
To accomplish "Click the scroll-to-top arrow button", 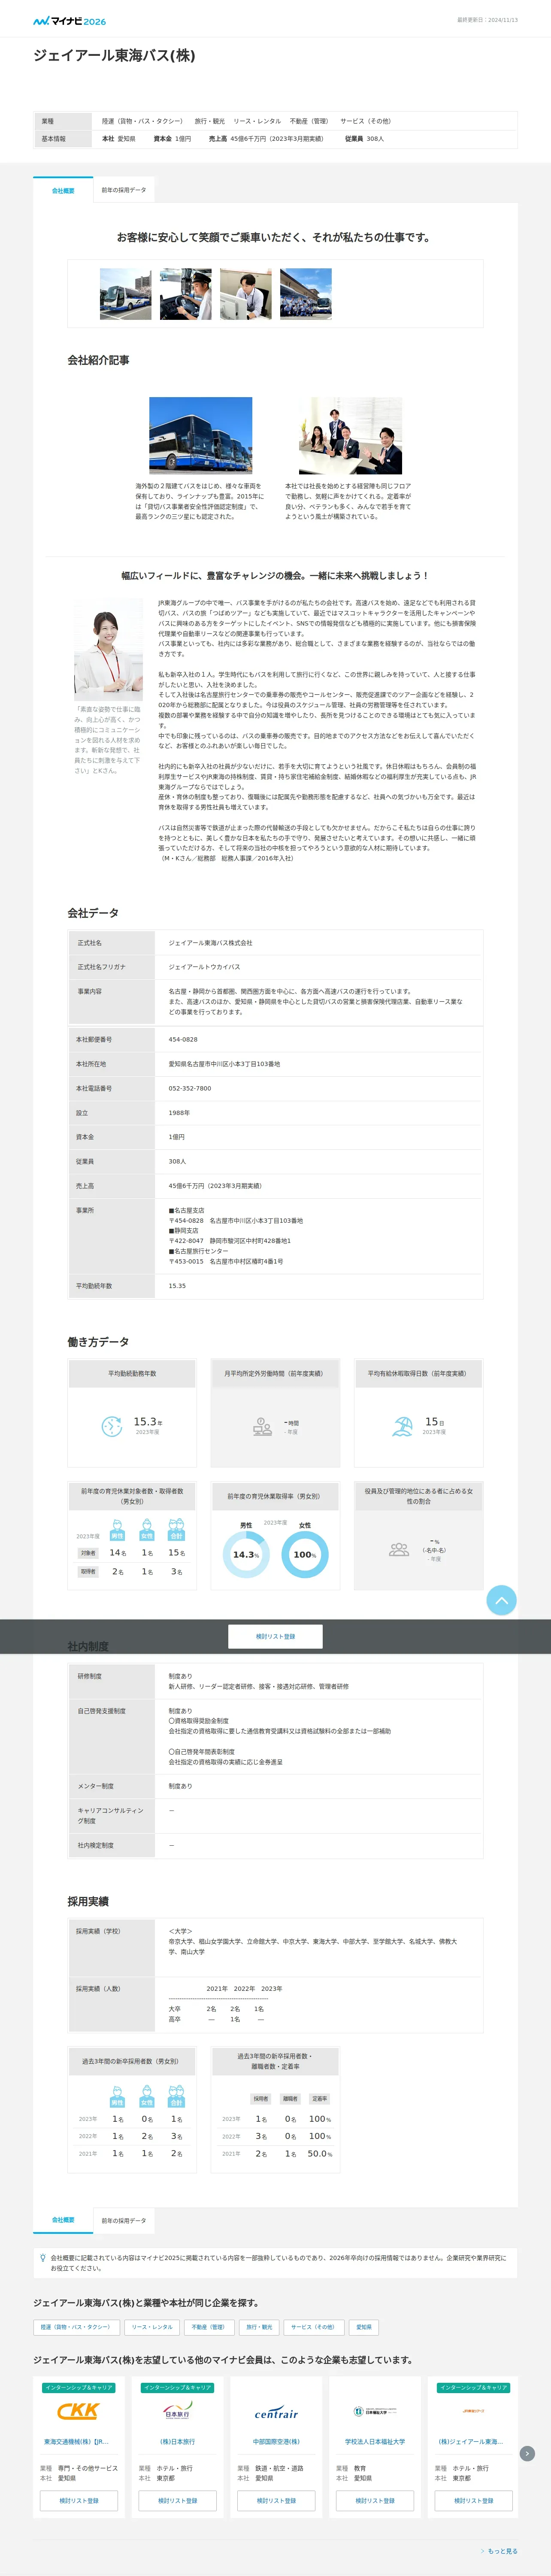I will coord(502,1600).
